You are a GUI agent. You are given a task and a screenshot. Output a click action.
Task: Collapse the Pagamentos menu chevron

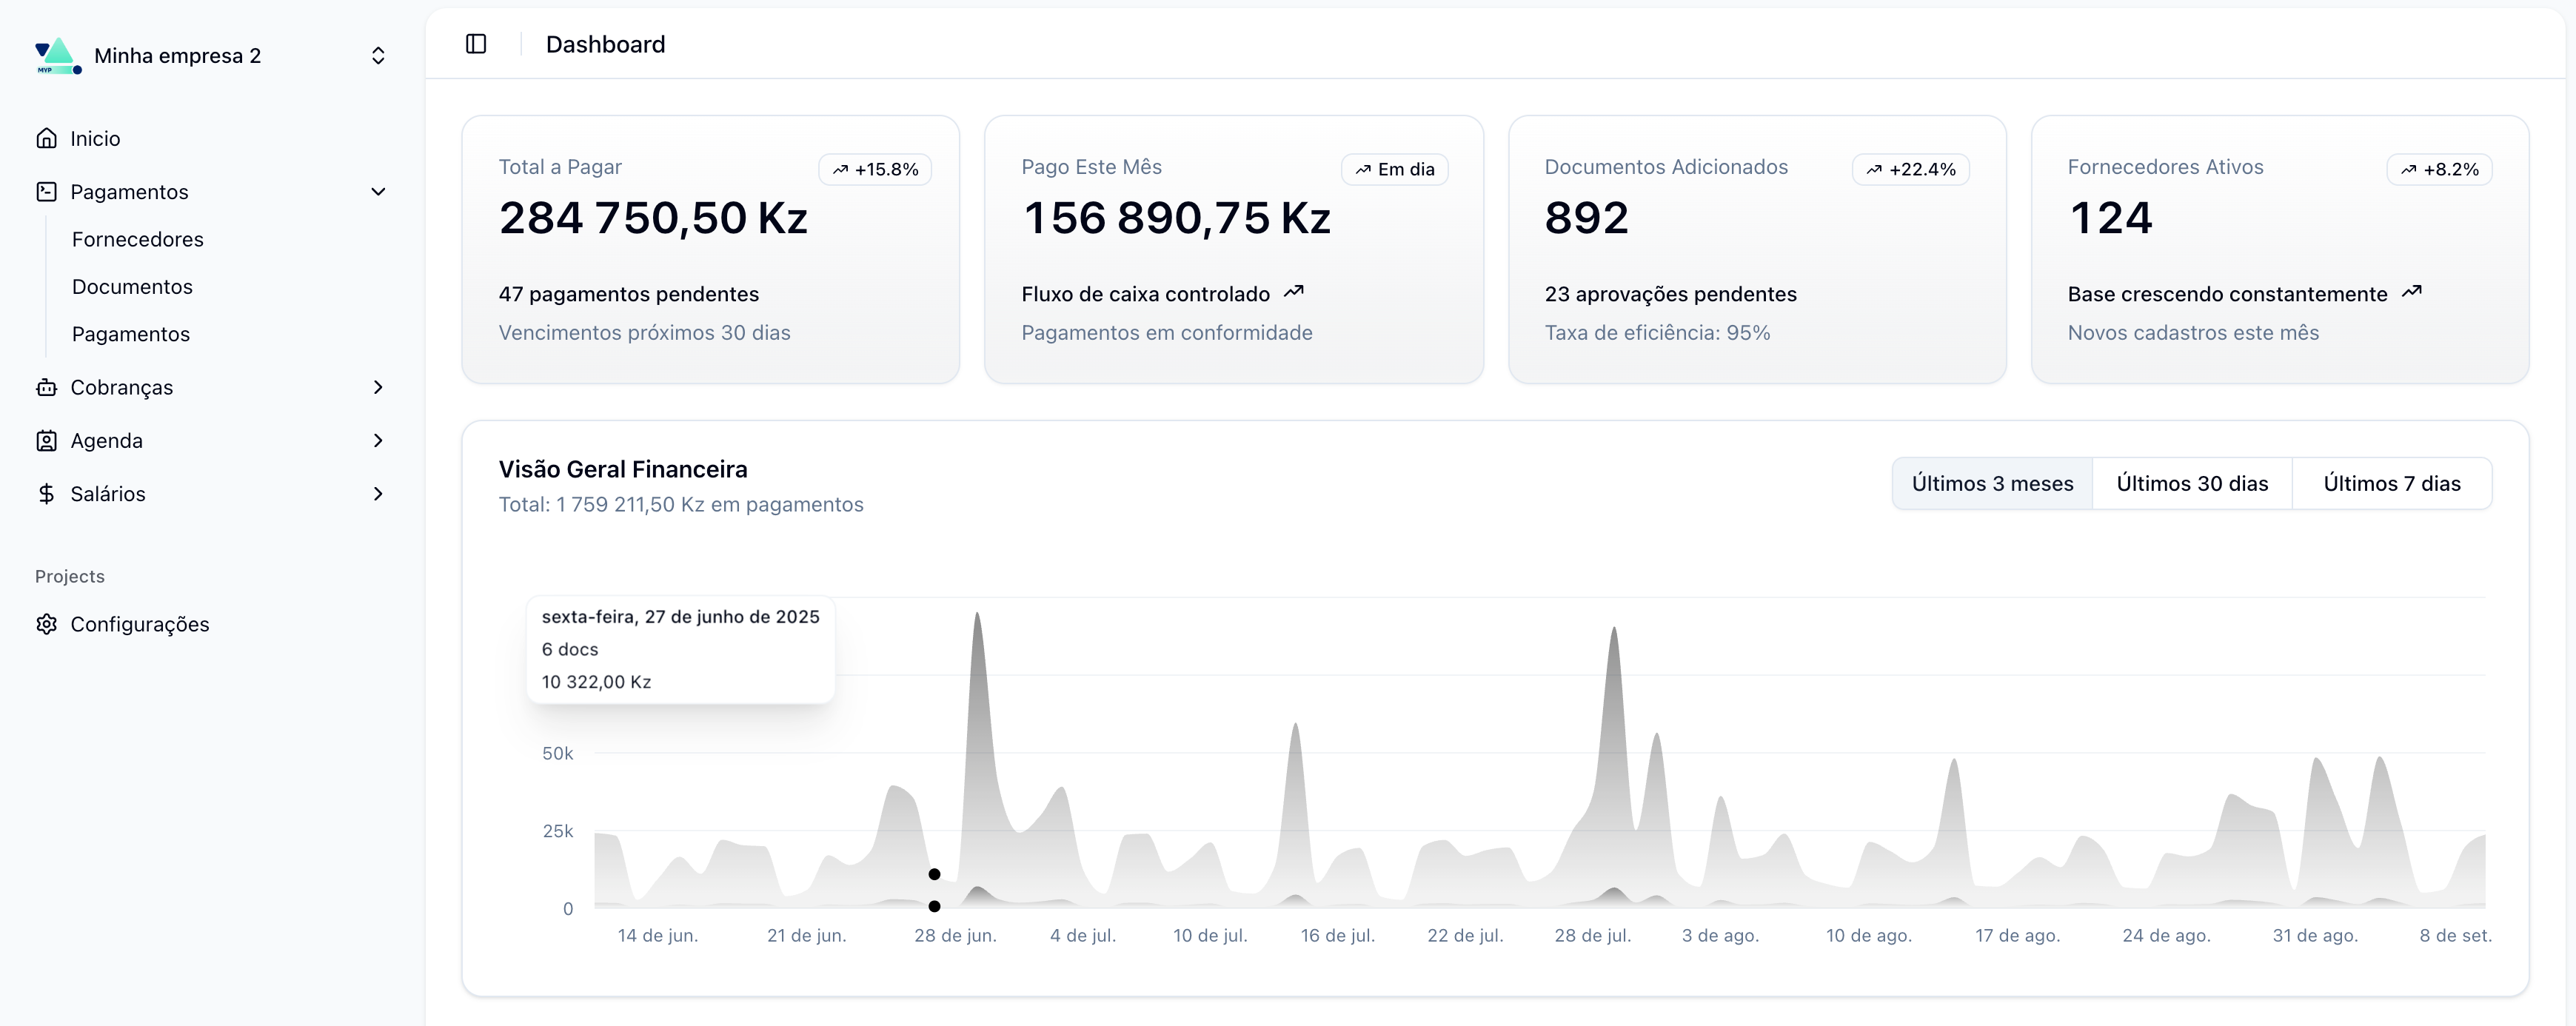pos(378,191)
